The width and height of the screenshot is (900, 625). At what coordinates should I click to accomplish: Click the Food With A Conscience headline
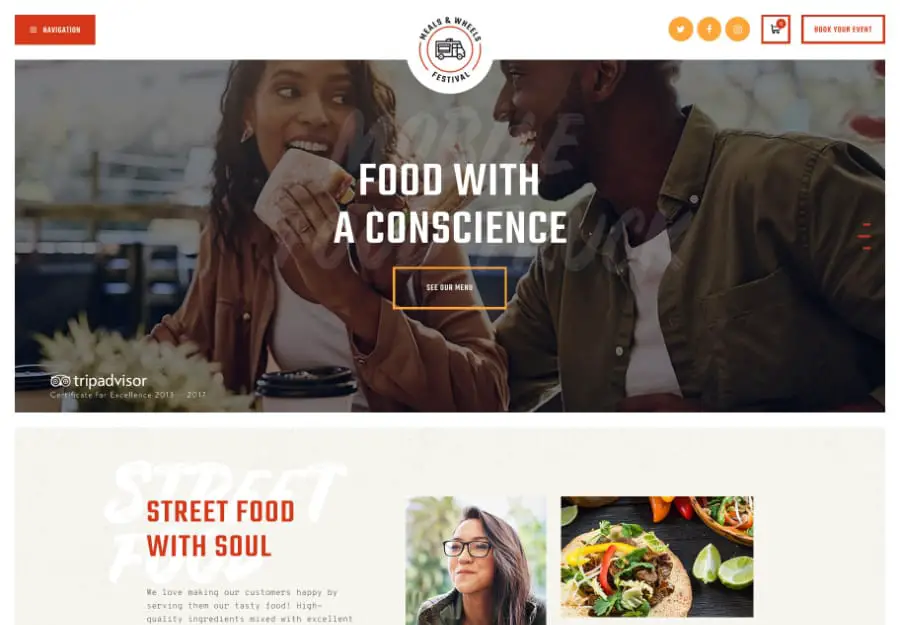point(450,204)
